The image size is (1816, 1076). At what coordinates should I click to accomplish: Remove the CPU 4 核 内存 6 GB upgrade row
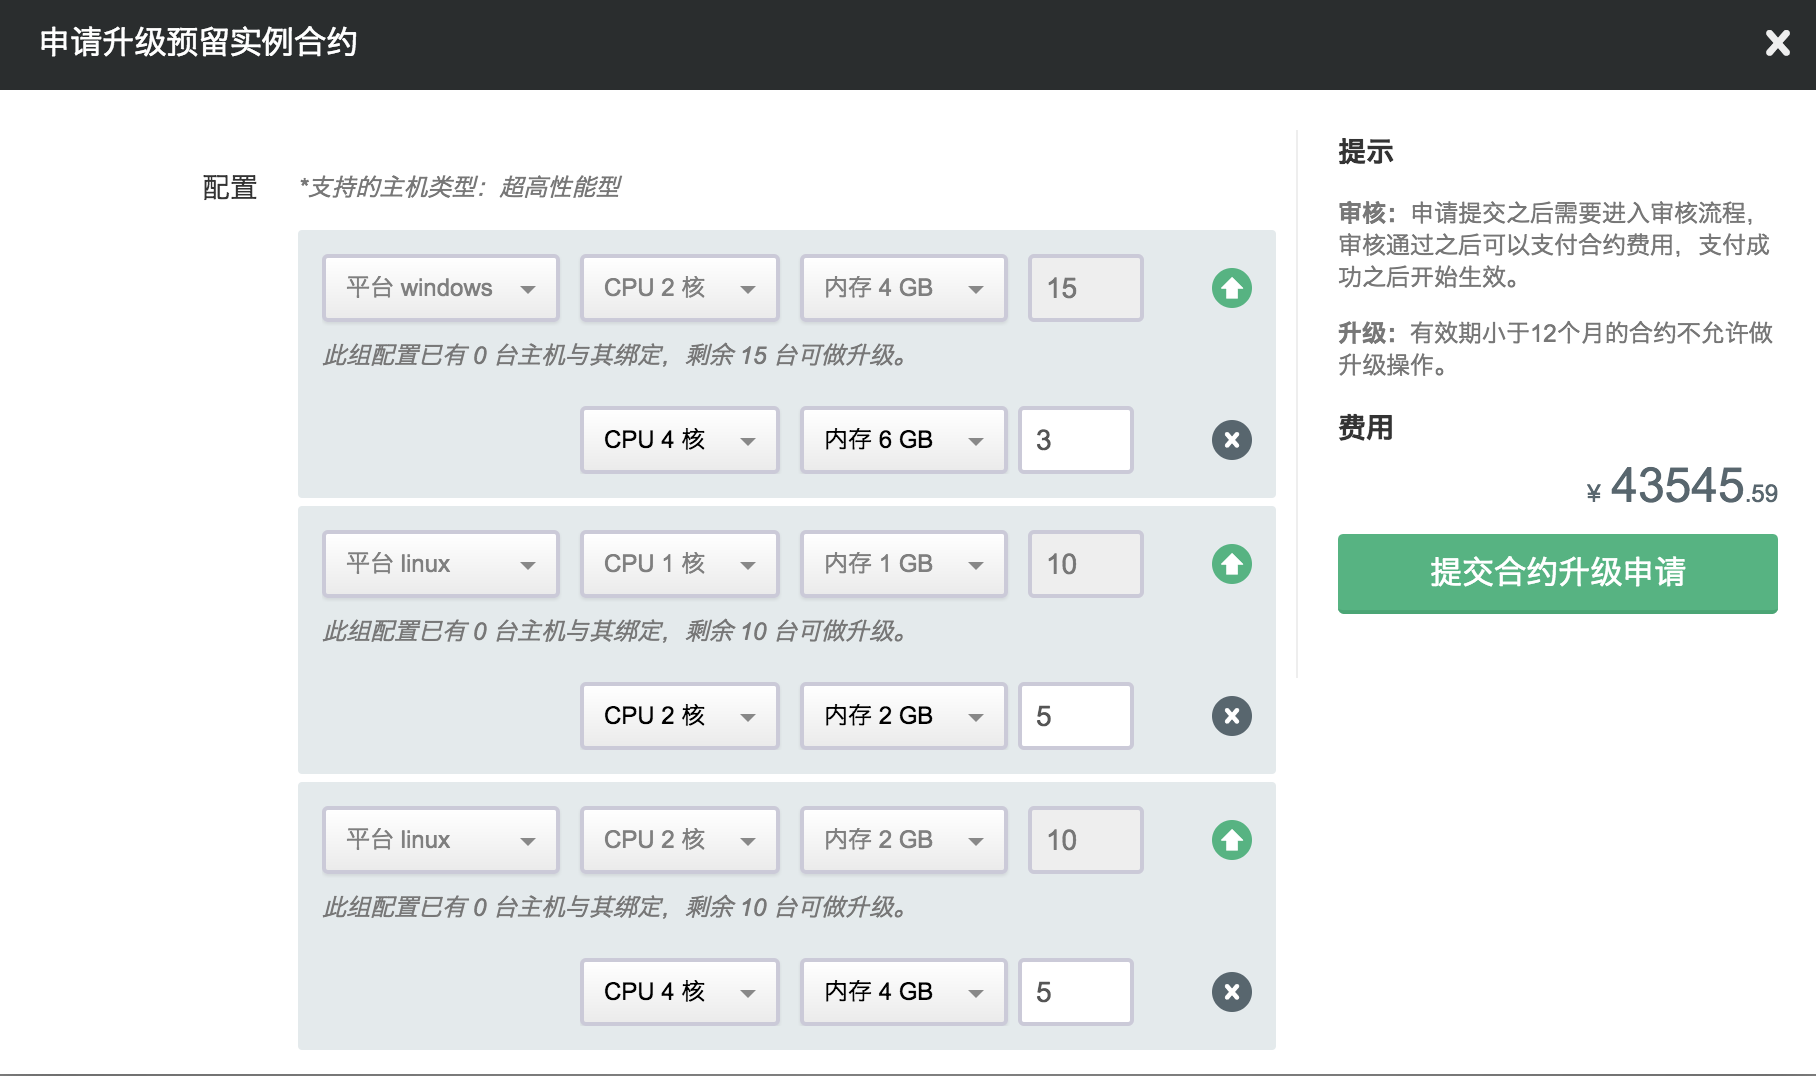[1231, 440]
